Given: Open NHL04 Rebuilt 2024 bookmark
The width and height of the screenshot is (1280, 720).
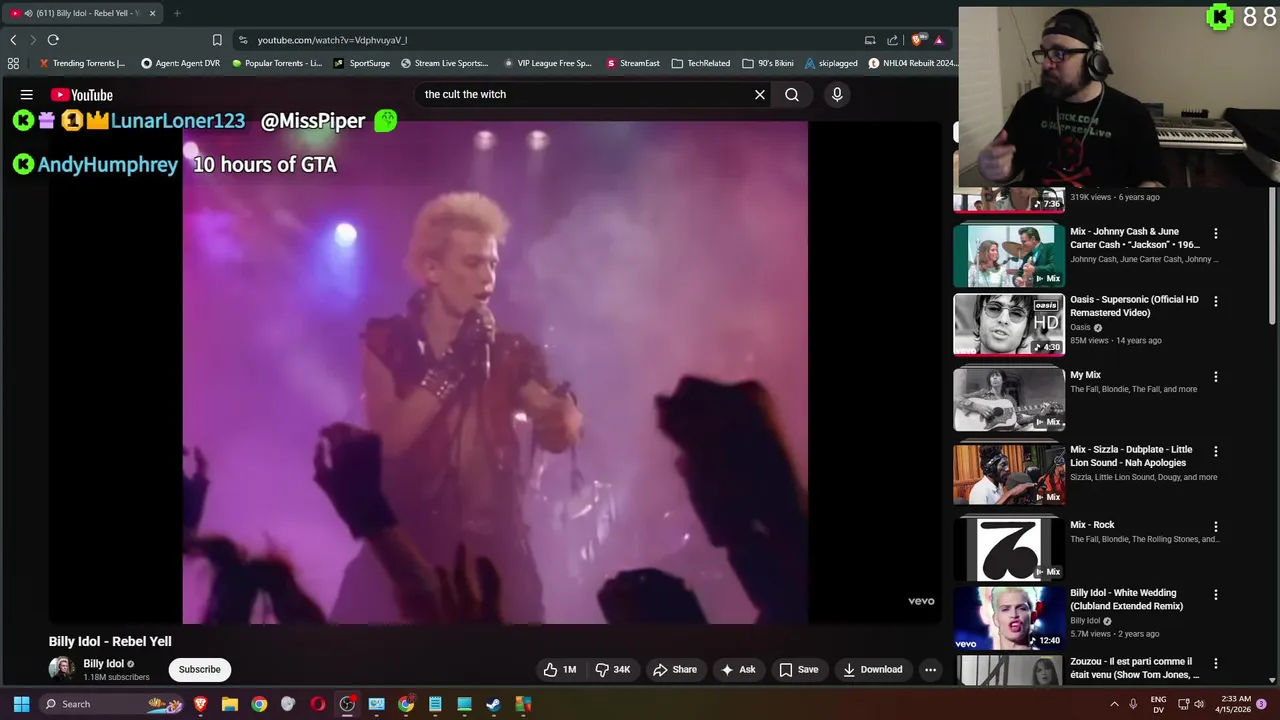Looking at the screenshot, I should coord(913,63).
